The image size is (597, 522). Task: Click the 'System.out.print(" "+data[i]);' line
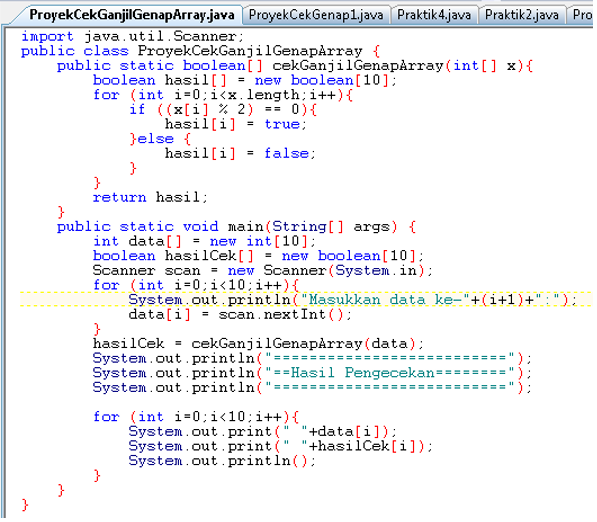pos(263,431)
